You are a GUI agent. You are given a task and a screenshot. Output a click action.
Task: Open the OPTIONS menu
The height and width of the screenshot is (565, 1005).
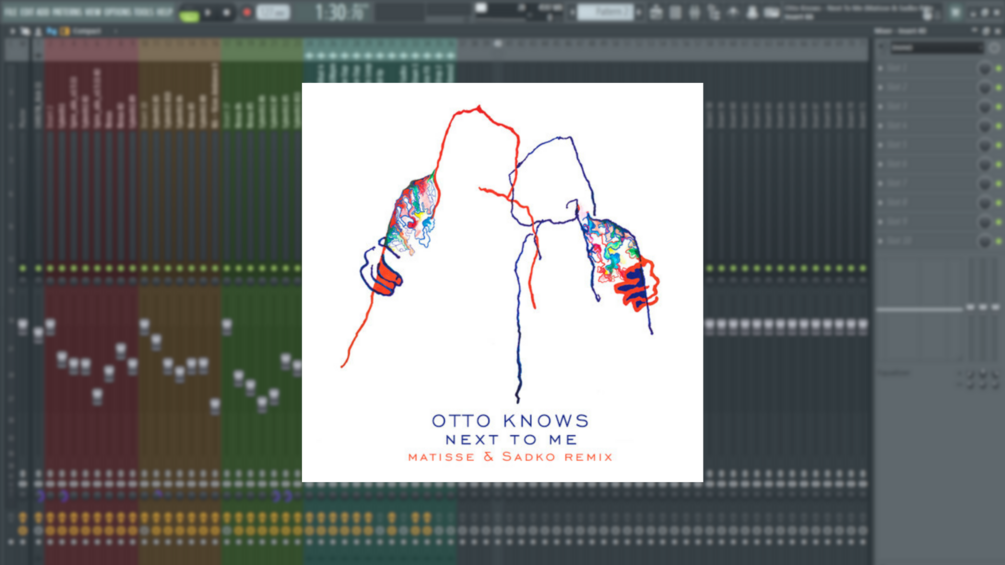119,12
